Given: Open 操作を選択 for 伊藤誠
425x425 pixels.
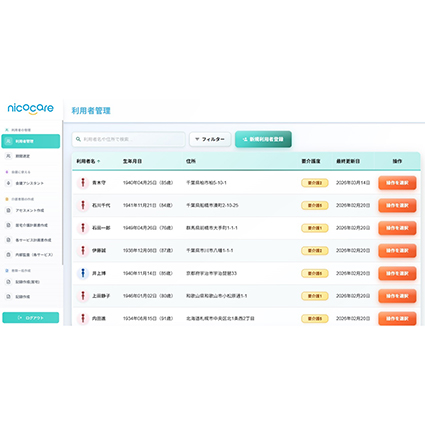Looking at the screenshot, I should coord(397,251).
